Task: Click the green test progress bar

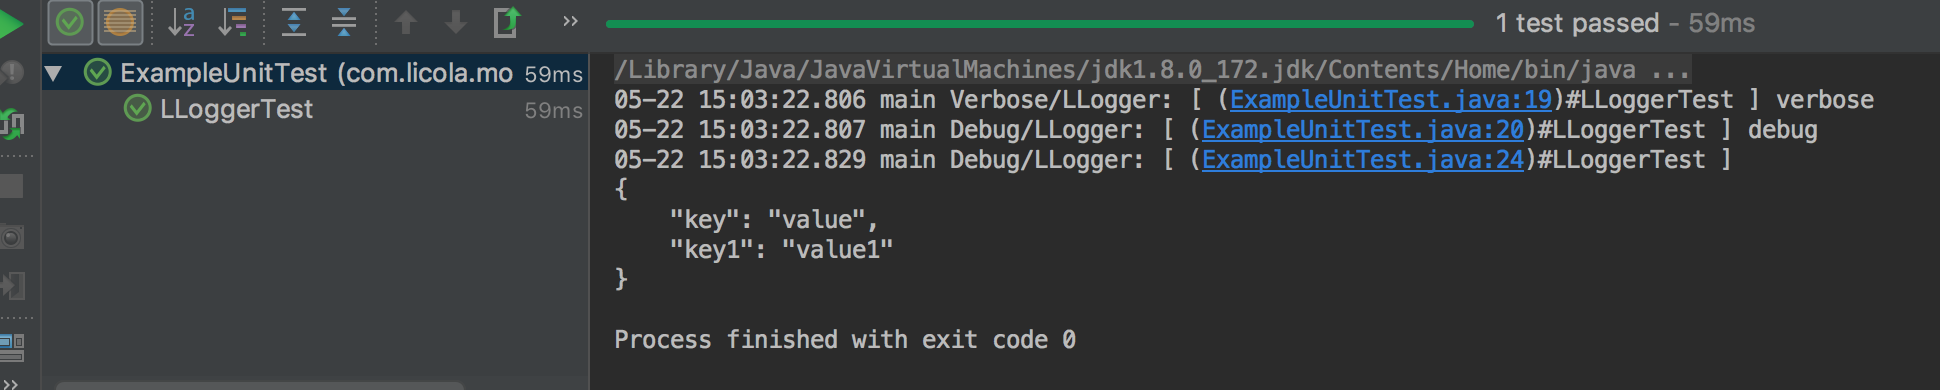Action: [x=1039, y=23]
